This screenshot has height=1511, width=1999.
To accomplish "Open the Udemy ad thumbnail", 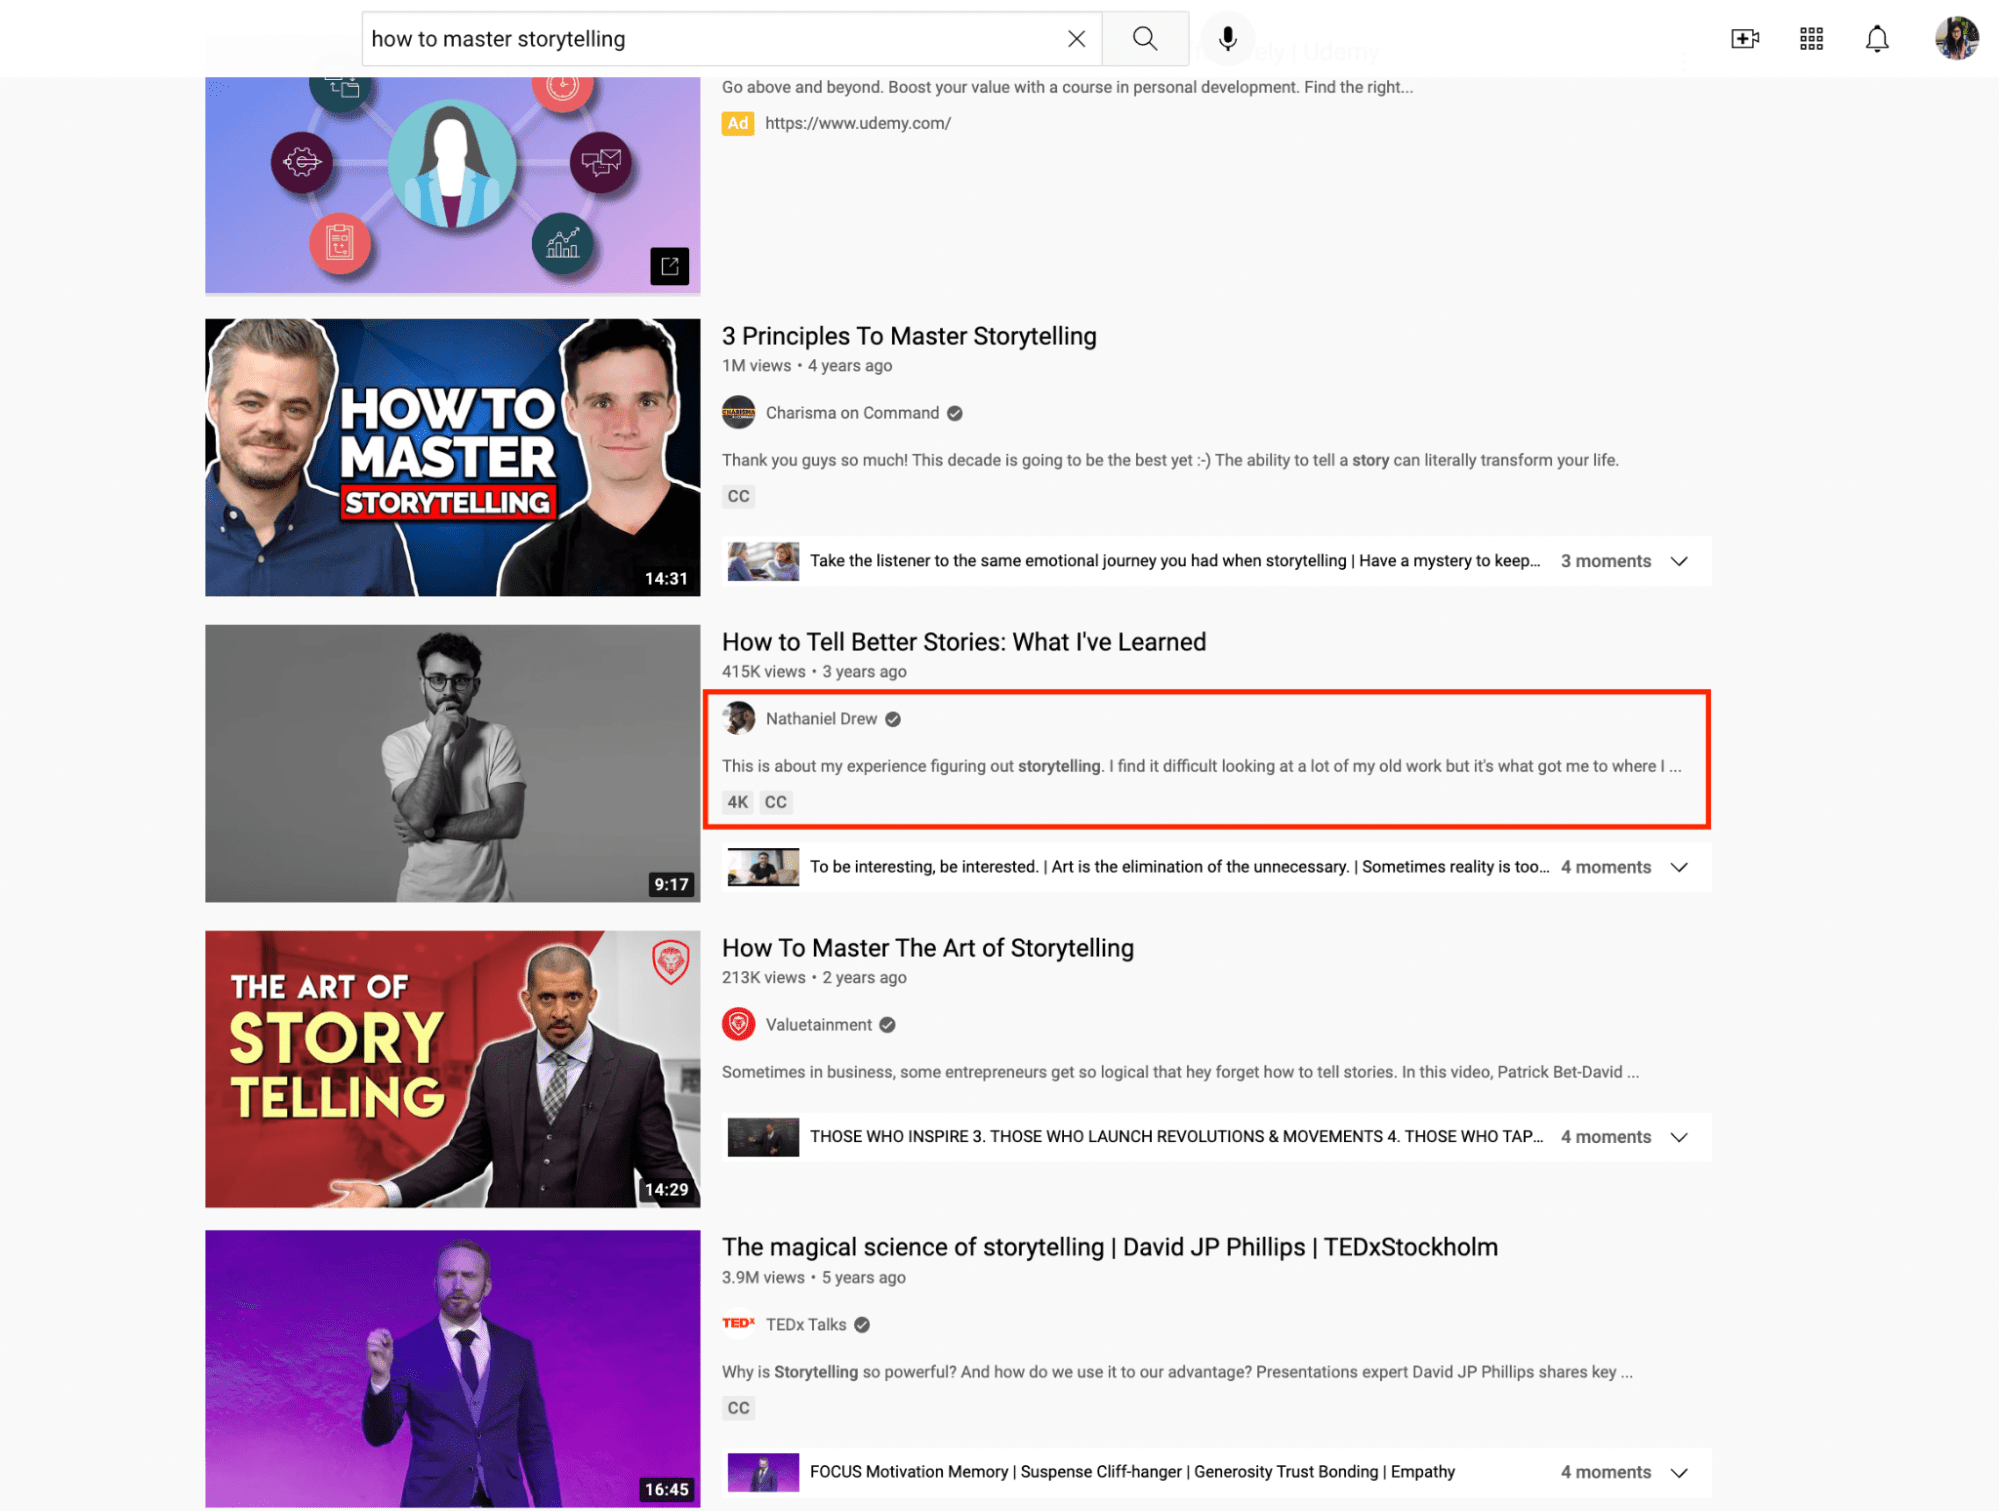I will click(x=452, y=185).
